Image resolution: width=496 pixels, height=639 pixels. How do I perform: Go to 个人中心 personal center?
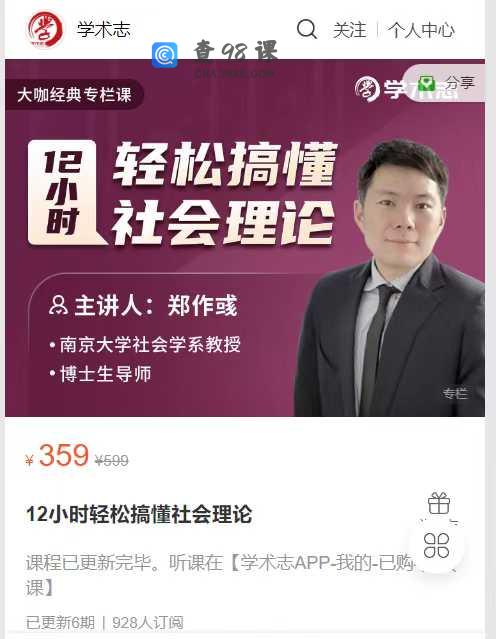tap(421, 30)
